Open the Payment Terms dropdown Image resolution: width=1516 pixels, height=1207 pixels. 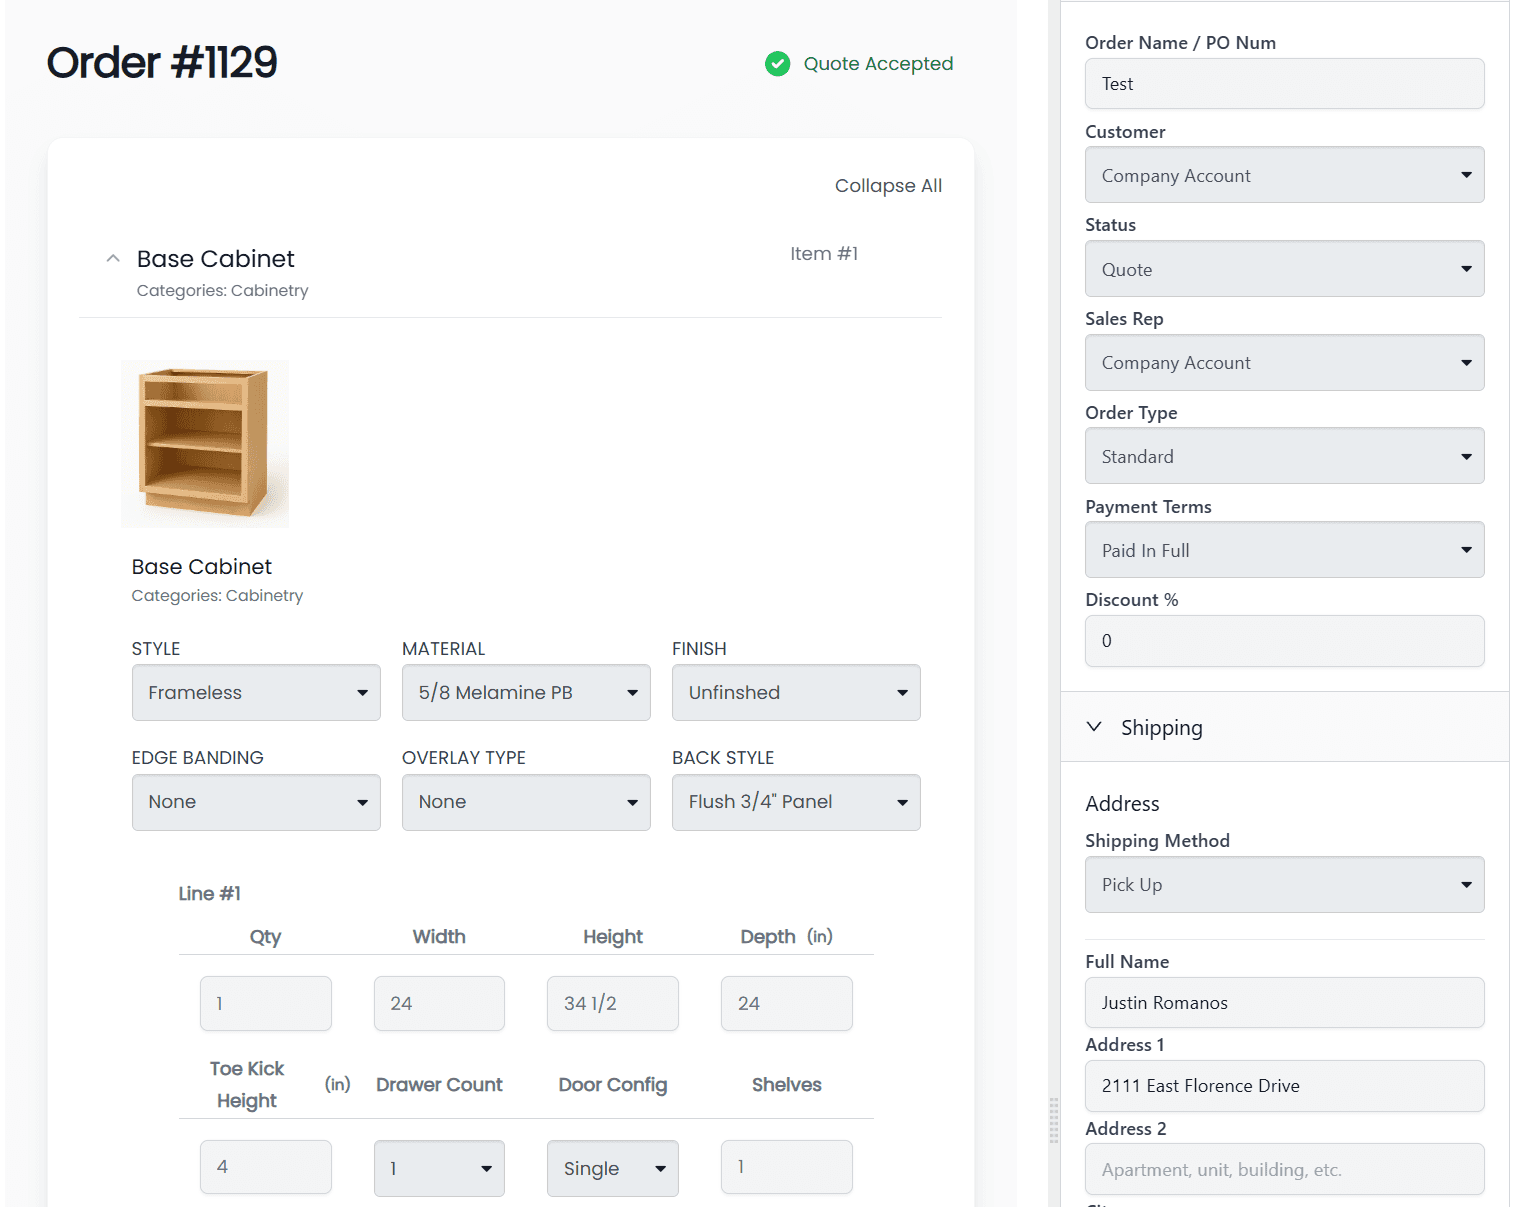click(1284, 549)
